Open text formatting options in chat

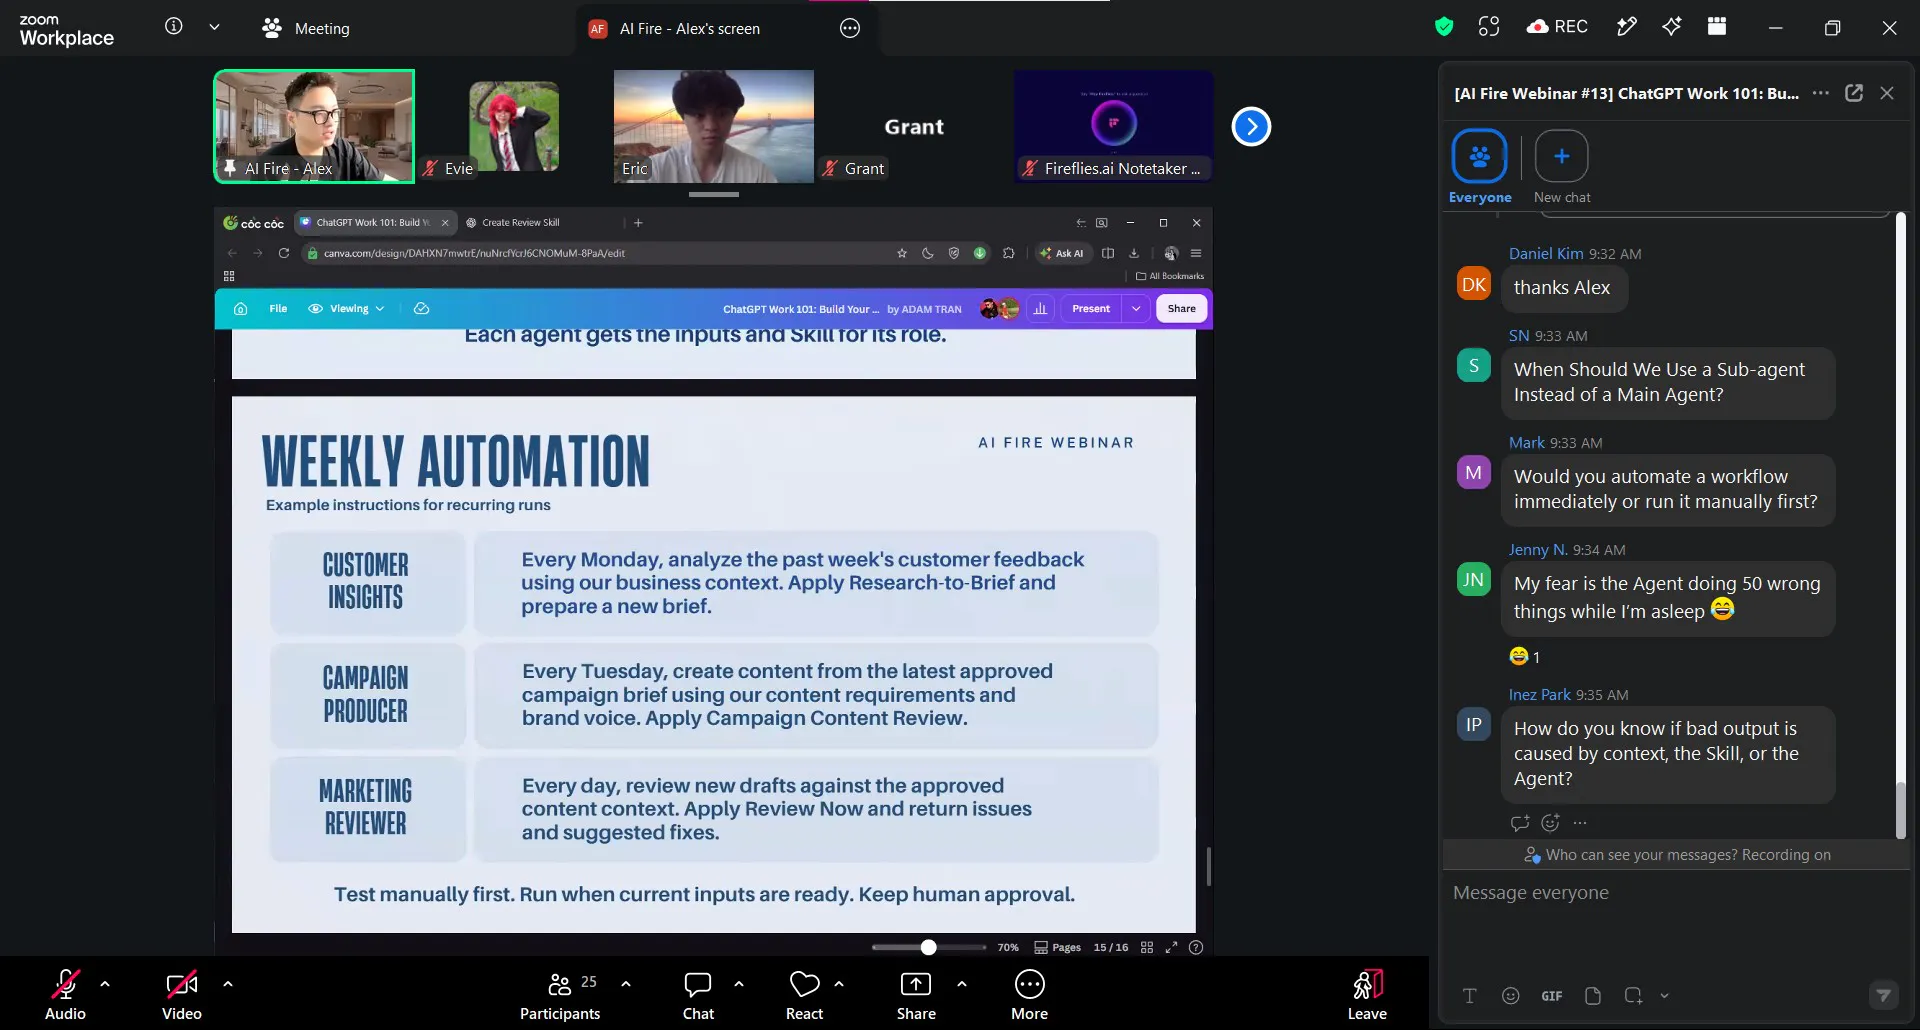click(x=1469, y=996)
